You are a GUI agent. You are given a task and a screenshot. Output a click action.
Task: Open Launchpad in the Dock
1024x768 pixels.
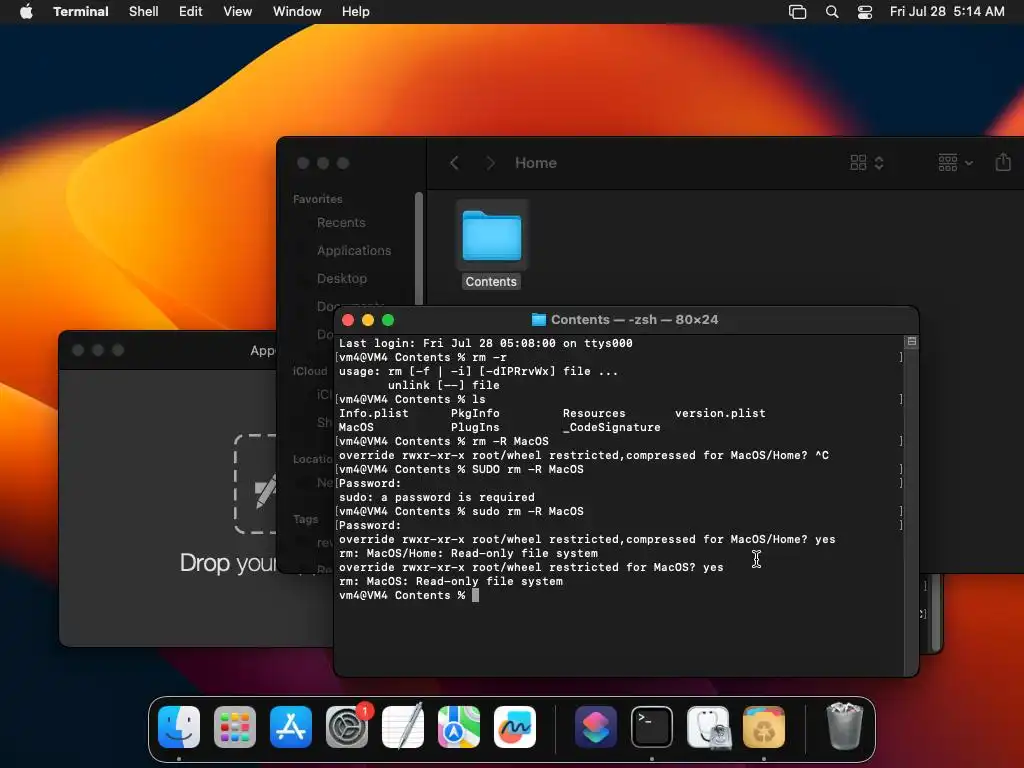click(x=235, y=727)
